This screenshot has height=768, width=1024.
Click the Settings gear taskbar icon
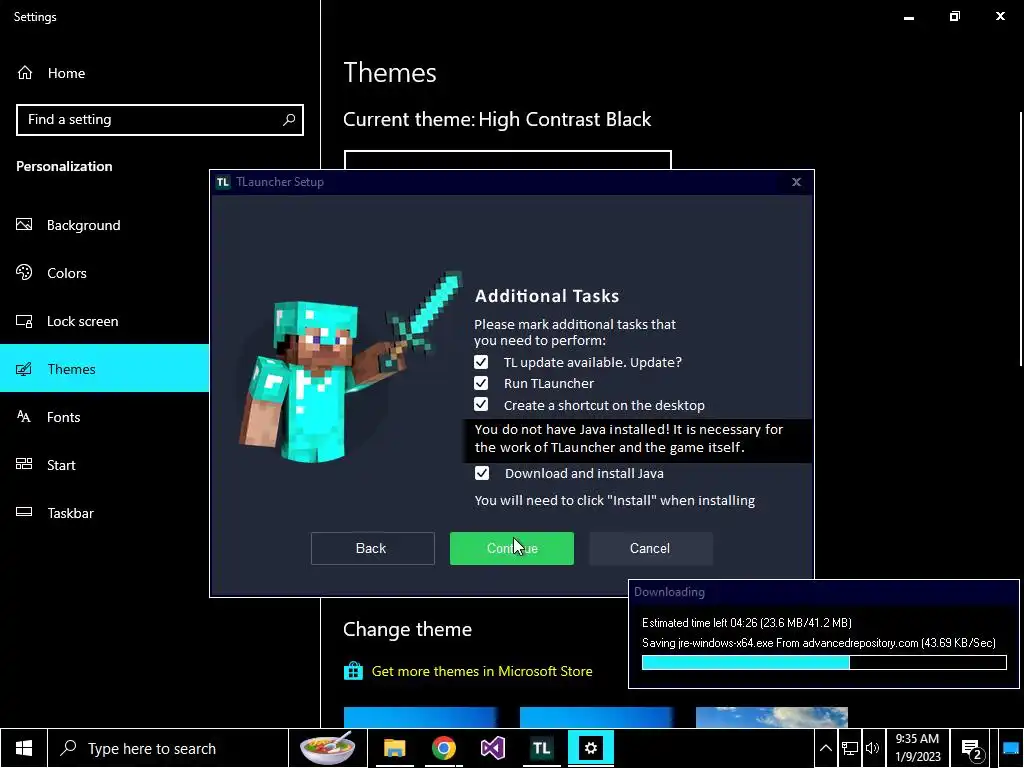pyautogui.click(x=590, y=748)
